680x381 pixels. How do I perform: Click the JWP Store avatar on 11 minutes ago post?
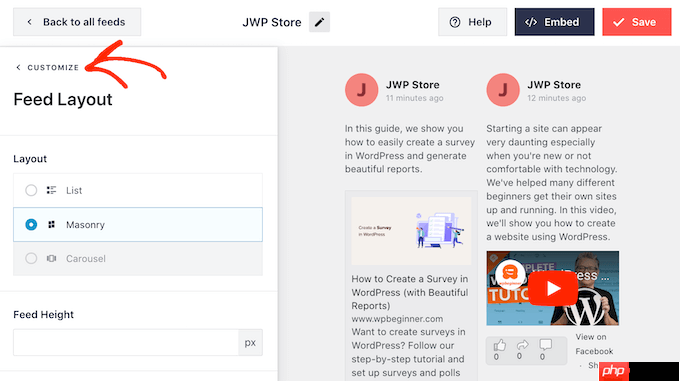pyautogui.click(x=361, y=90)
